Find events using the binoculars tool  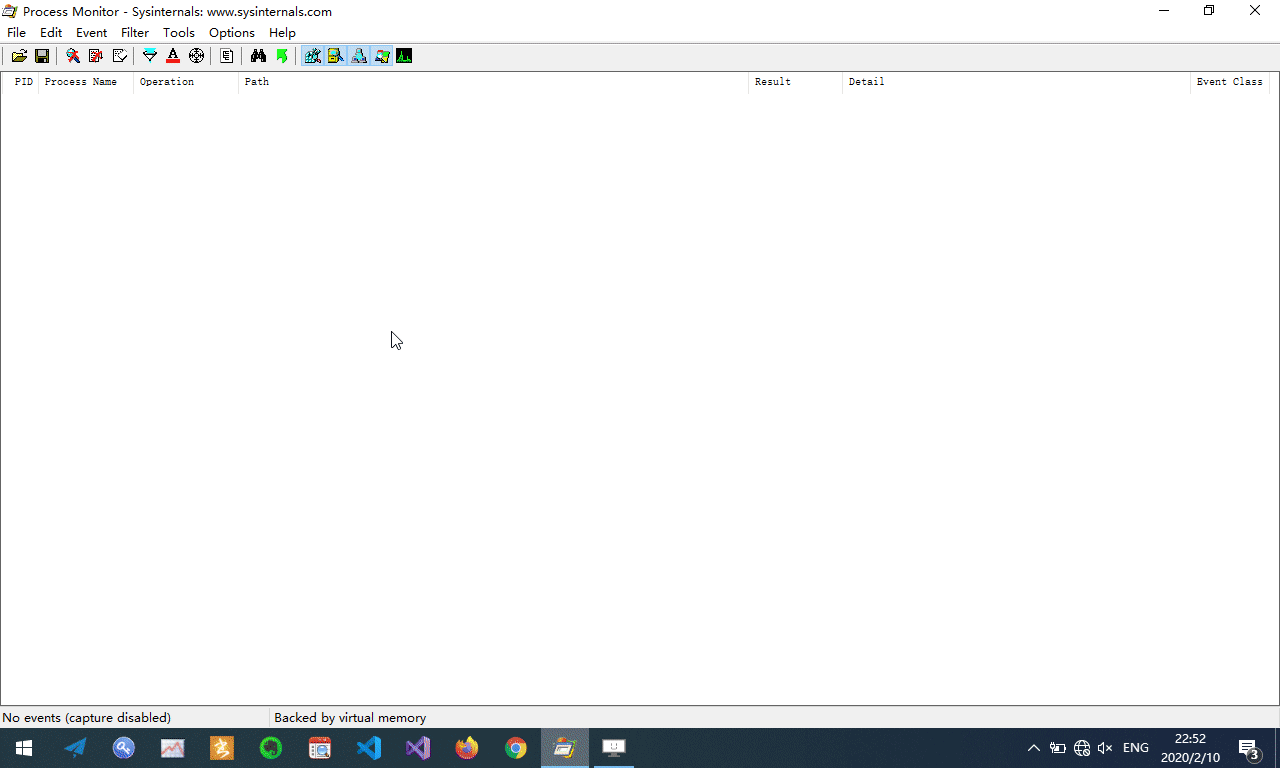(258, 56)
